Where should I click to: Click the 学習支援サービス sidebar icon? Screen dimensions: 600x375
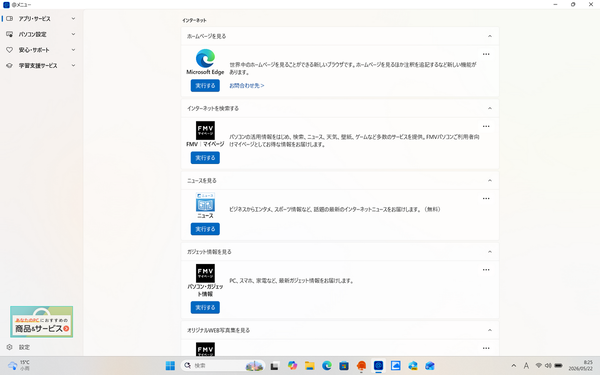10,65
